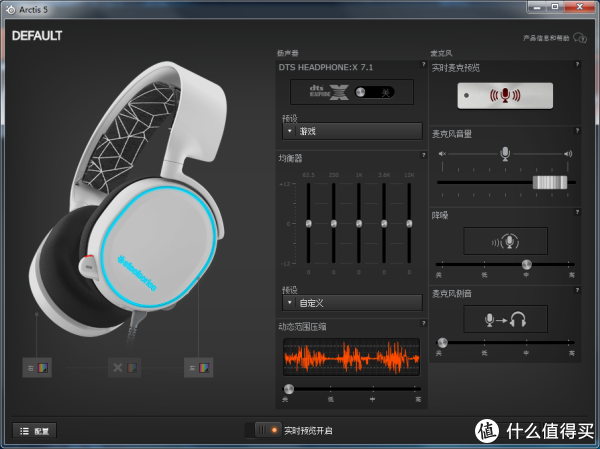Close the Arctis 5 window

[x=579, y=7]
